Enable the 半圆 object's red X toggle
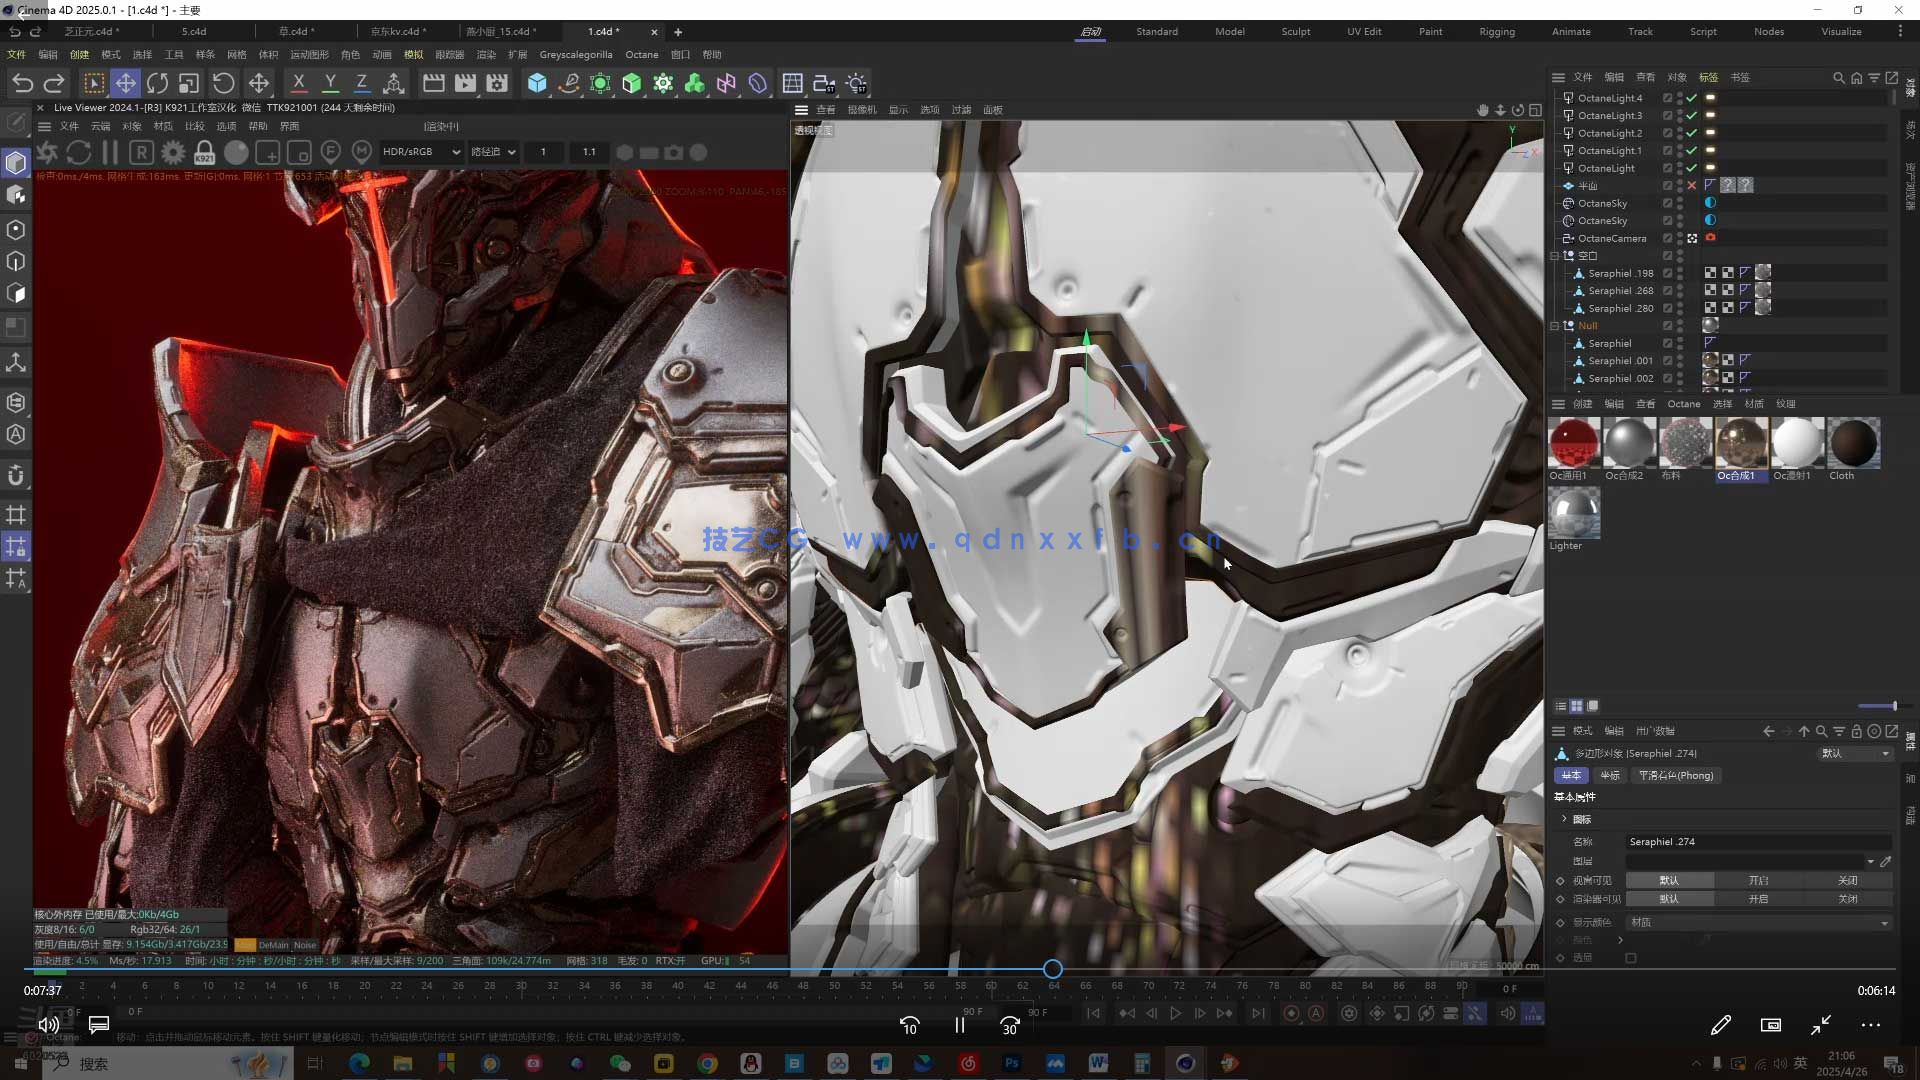 click(x=1692, y=186)
